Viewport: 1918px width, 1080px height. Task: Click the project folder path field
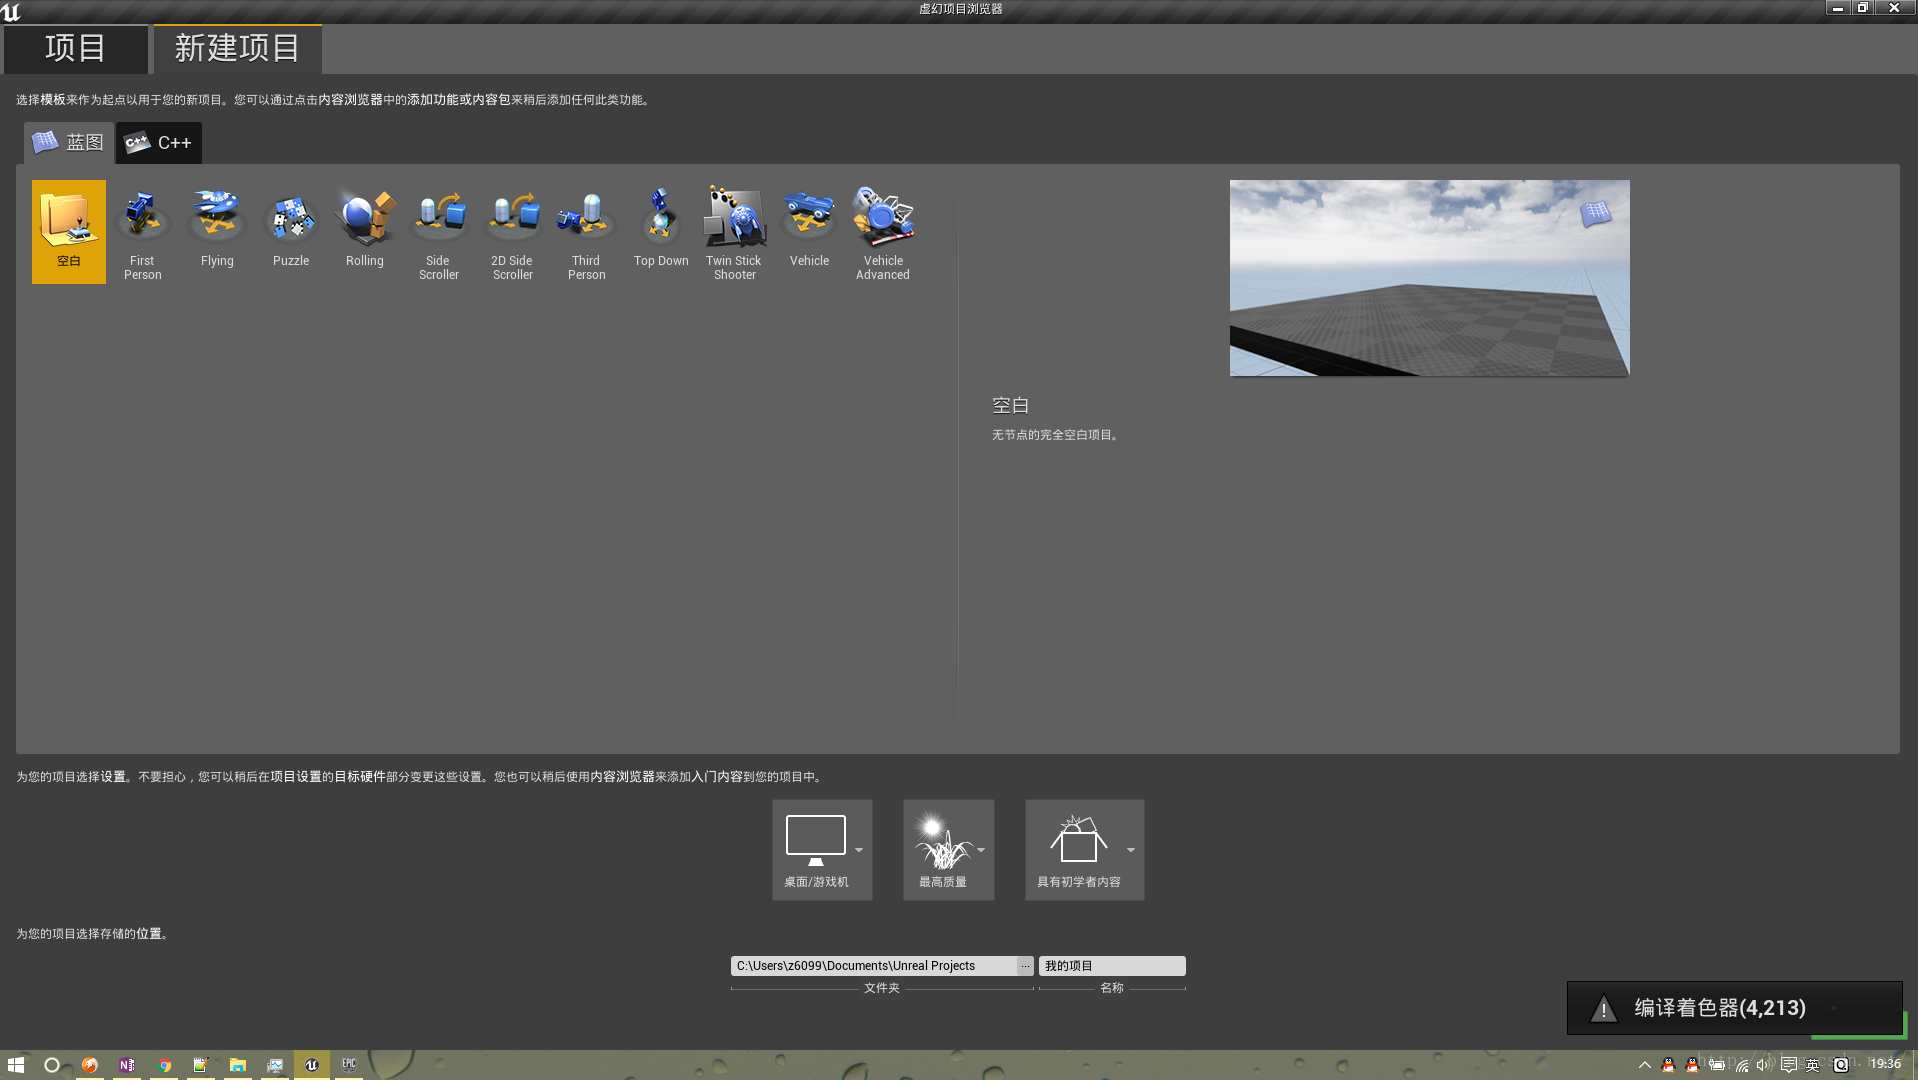875,966
